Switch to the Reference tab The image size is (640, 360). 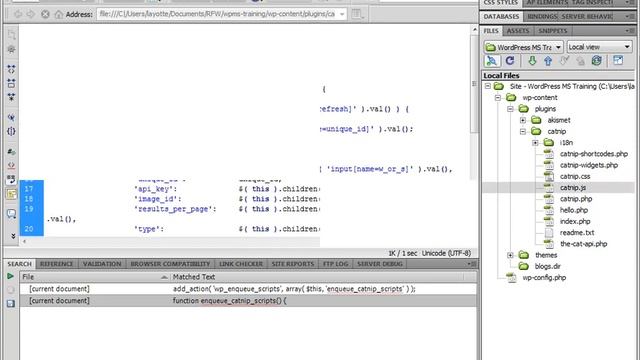point(56,264)
